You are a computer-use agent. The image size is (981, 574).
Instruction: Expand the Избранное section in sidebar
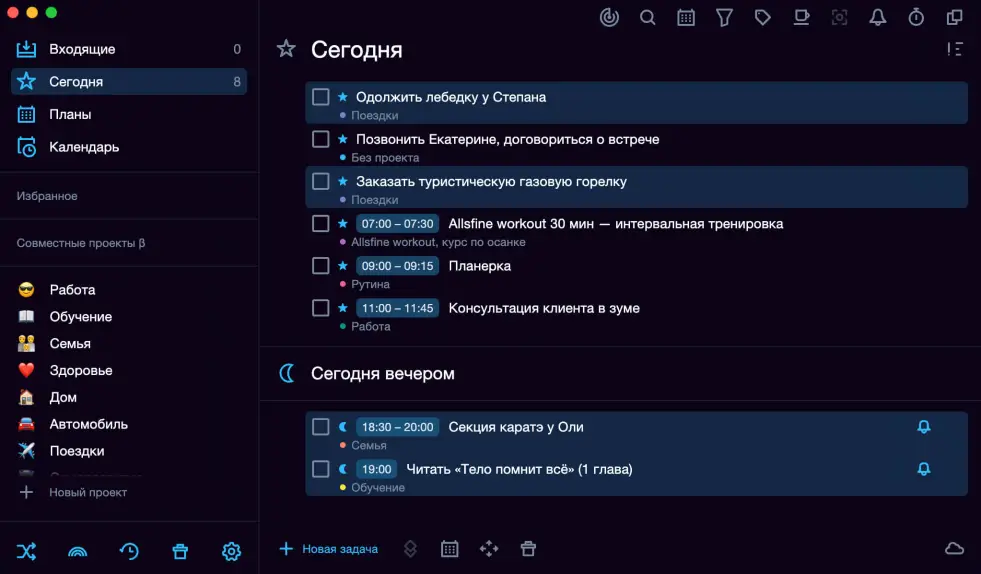47,196
